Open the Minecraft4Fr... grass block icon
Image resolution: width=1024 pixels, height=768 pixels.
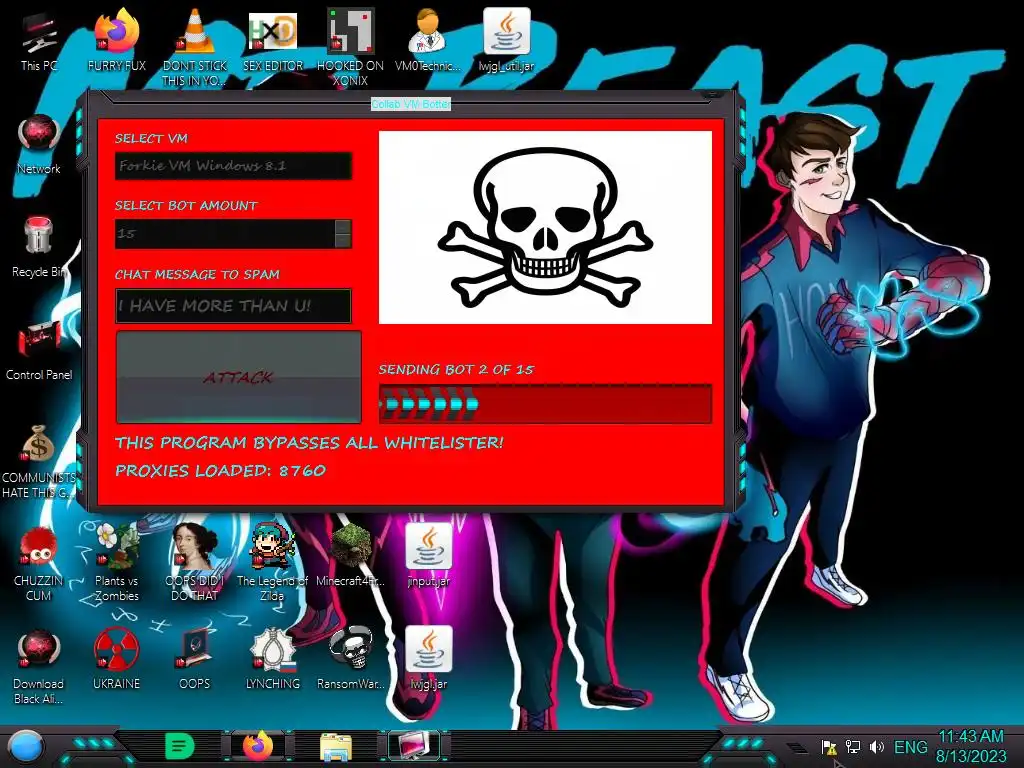point(350,556)
